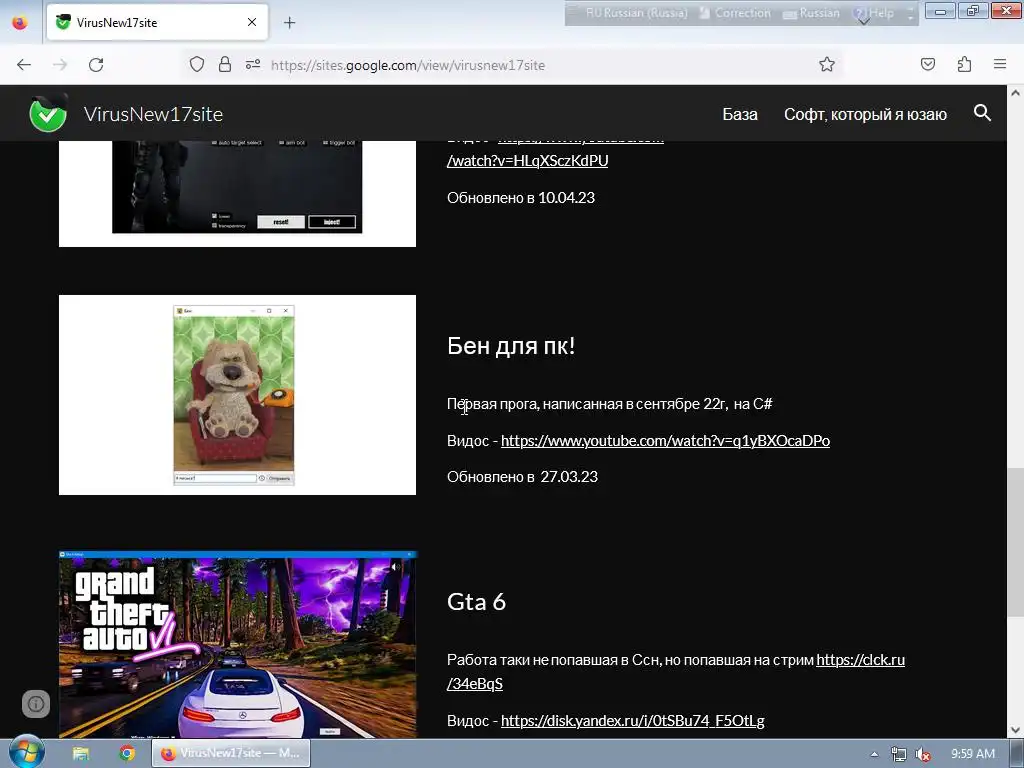Viewport: 1024px width, 768px height.
Task: Click the Grand Theft Auto VI image
Action: (238, 645)
